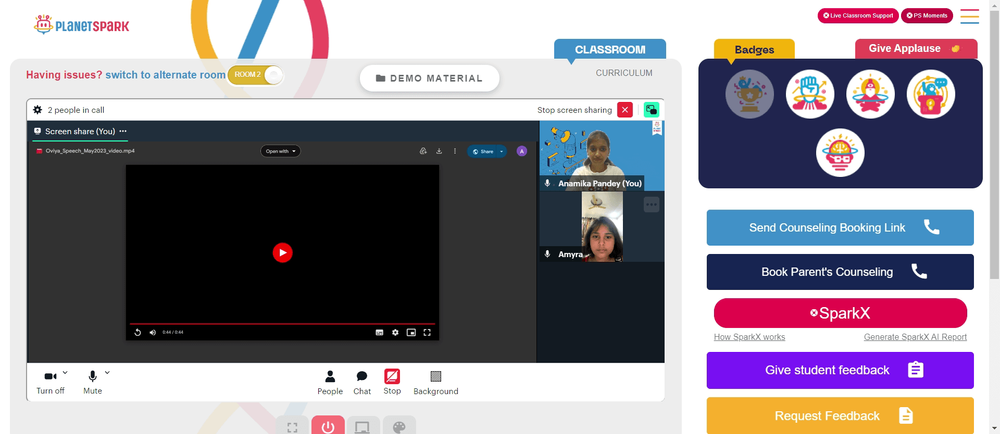Open the call settings gear icon

click(x=38, y=110)
